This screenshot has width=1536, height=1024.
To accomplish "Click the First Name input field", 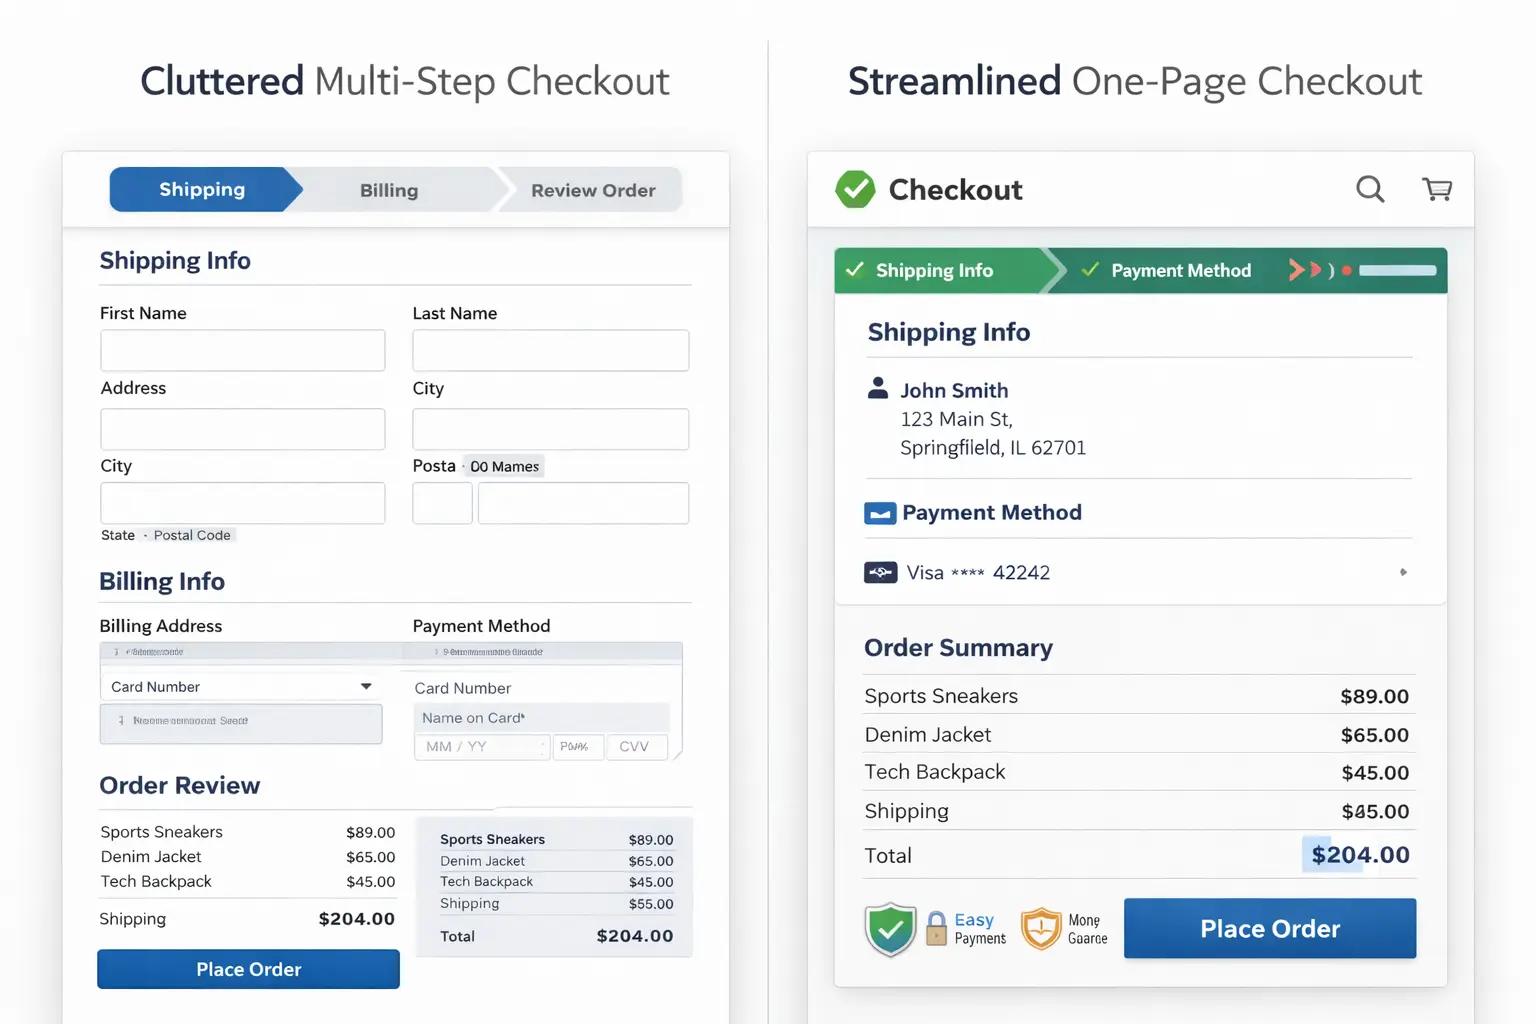I will coord(242,350).
